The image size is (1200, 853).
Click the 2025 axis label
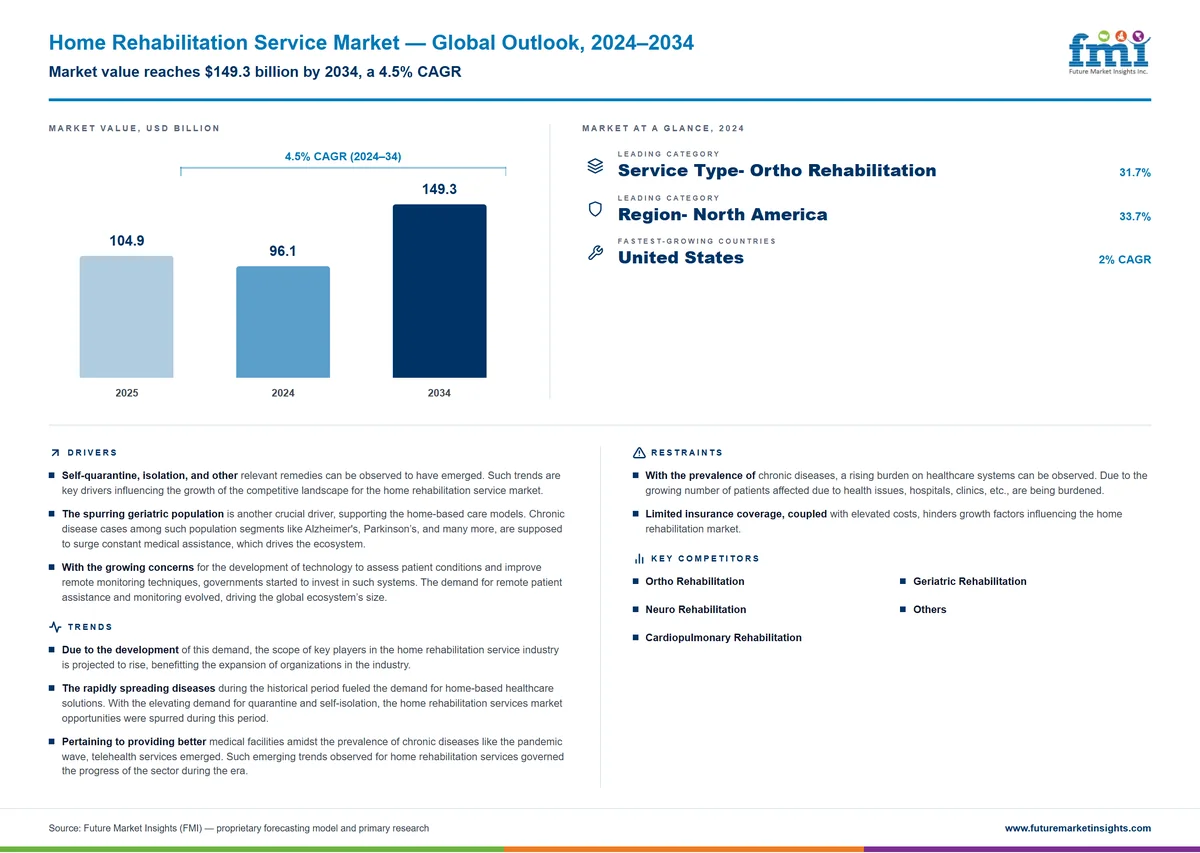(126, 393)
